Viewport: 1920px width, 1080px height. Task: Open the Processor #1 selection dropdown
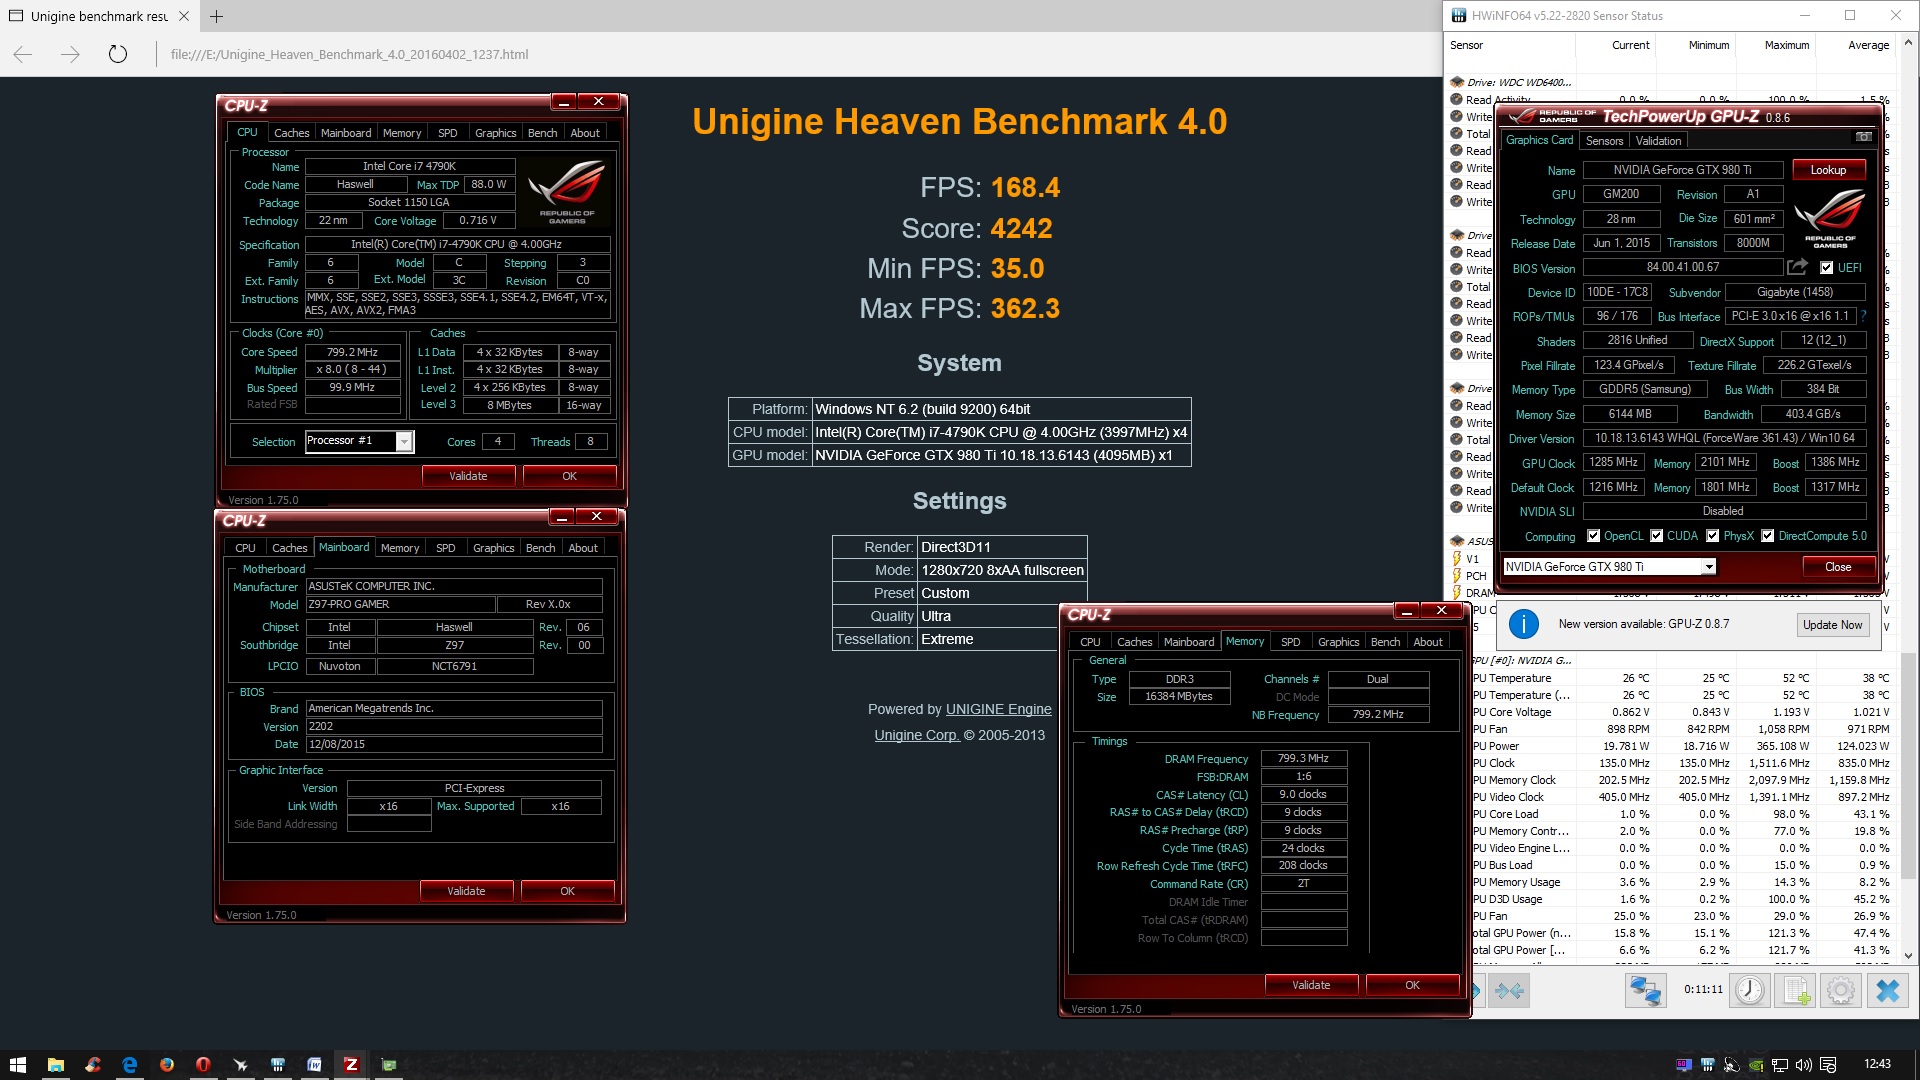point(404,441)
